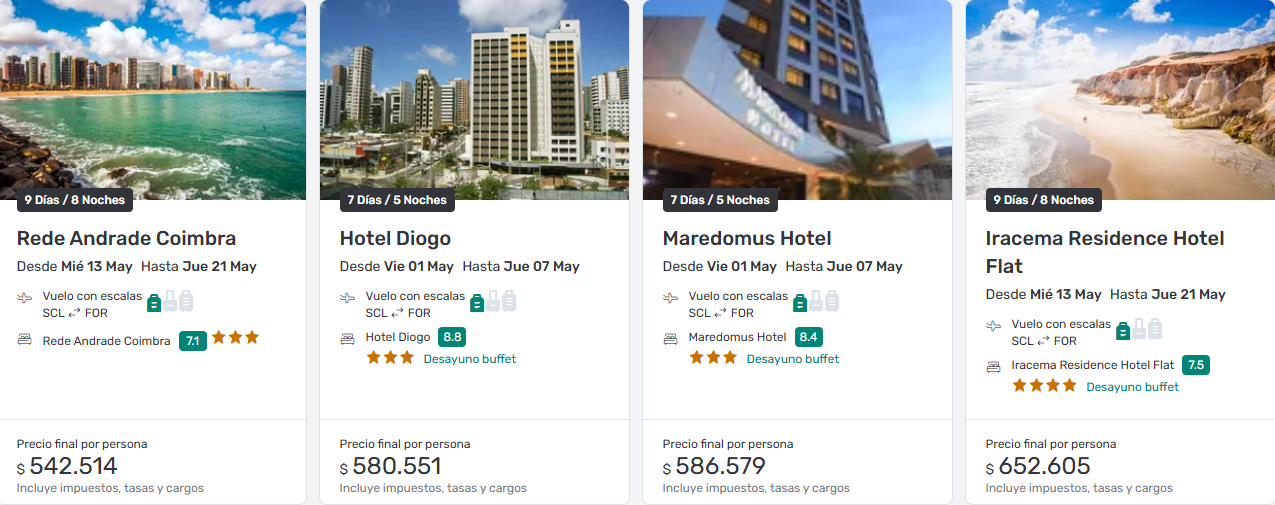Open the Hotel Diogo package title
This screenshot has width=1275, height=505.
tap(395, 238)
